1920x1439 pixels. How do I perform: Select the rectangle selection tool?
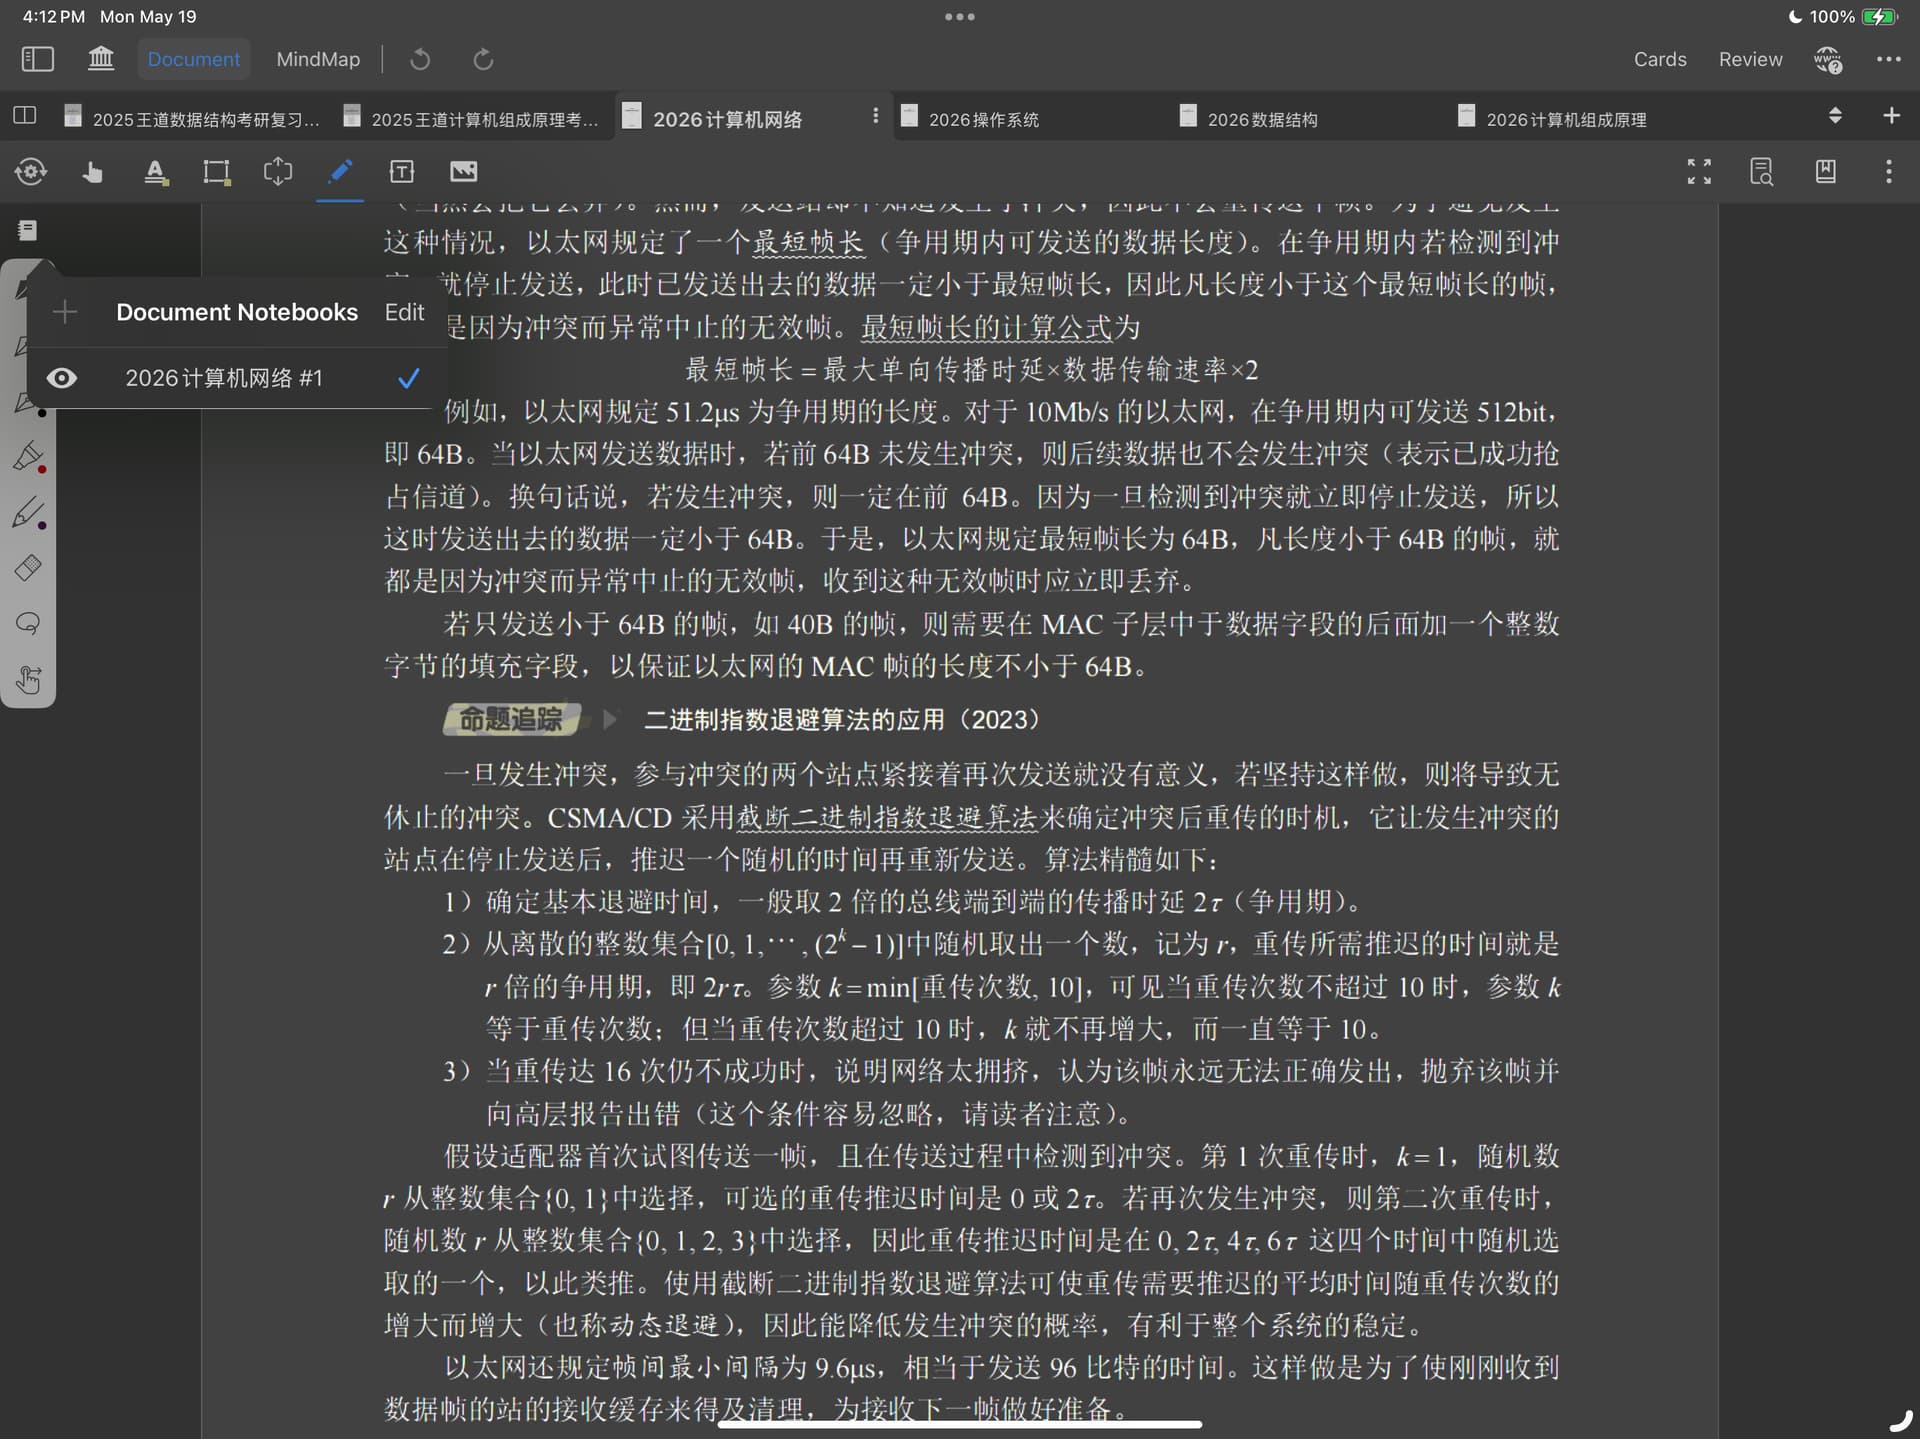click(x=216, y=172)
